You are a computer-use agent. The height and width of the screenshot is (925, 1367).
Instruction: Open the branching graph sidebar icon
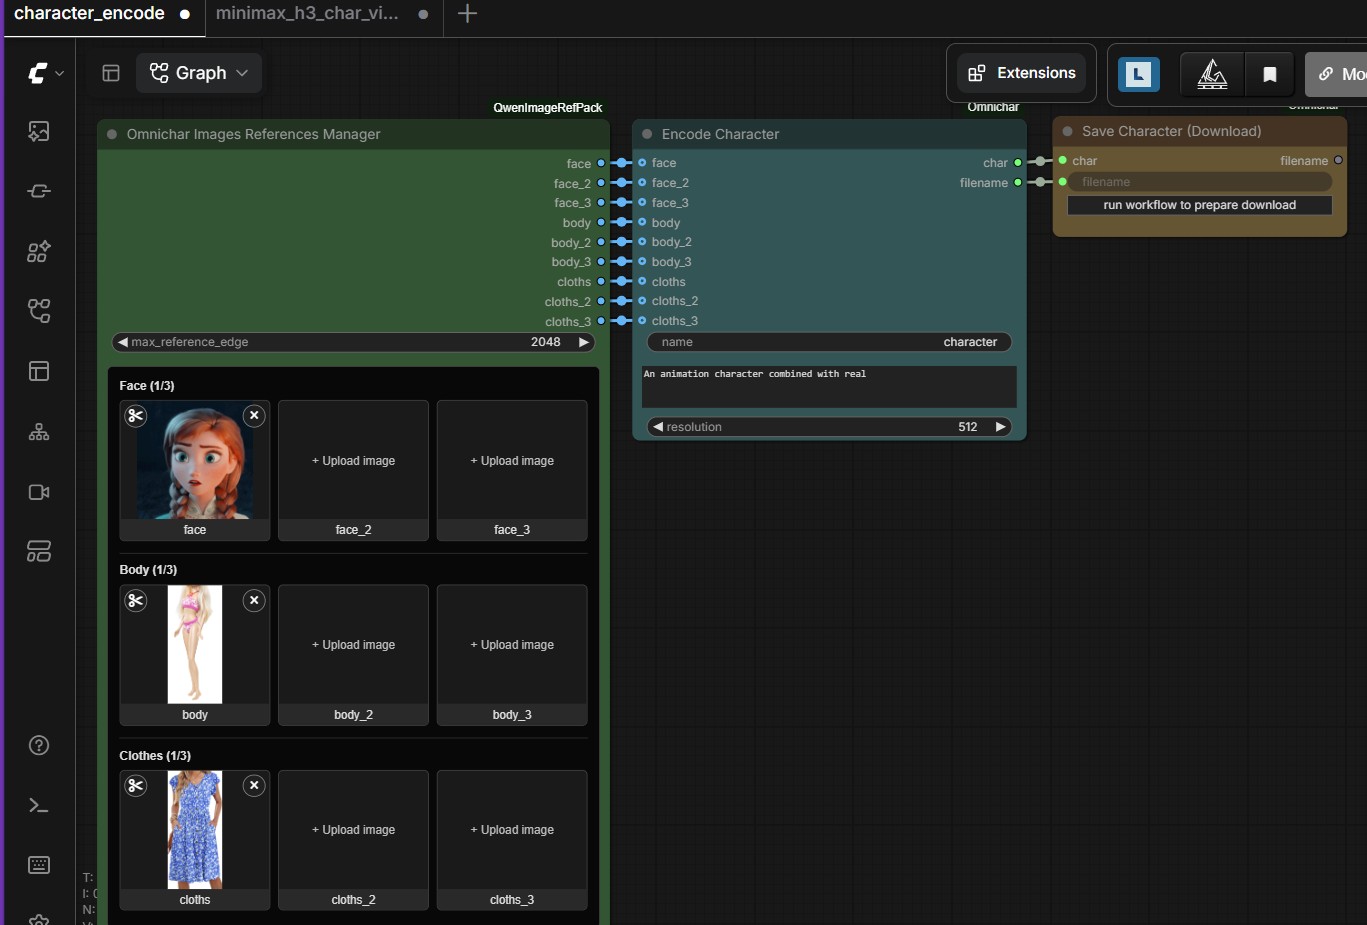[39, 311]
